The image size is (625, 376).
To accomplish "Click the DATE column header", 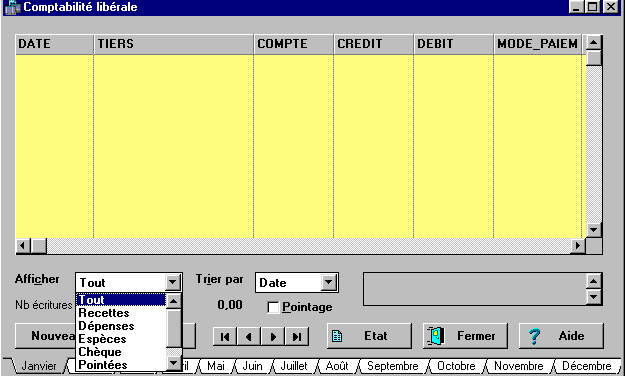I will click(x=54, y=44).
